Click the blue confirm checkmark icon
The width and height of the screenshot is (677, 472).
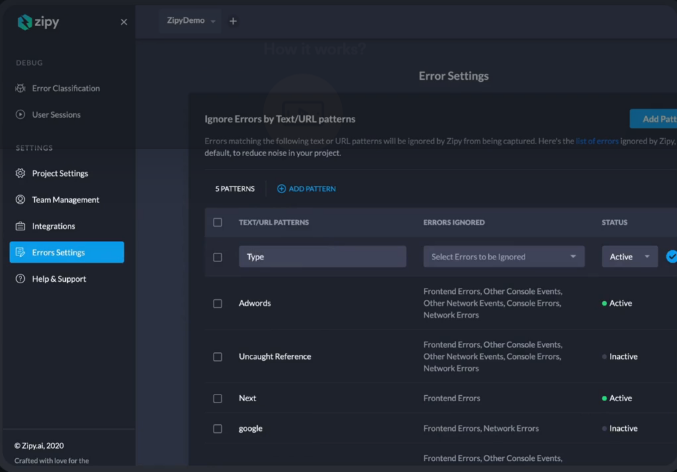pyautogui.click(x=671, y=257)
